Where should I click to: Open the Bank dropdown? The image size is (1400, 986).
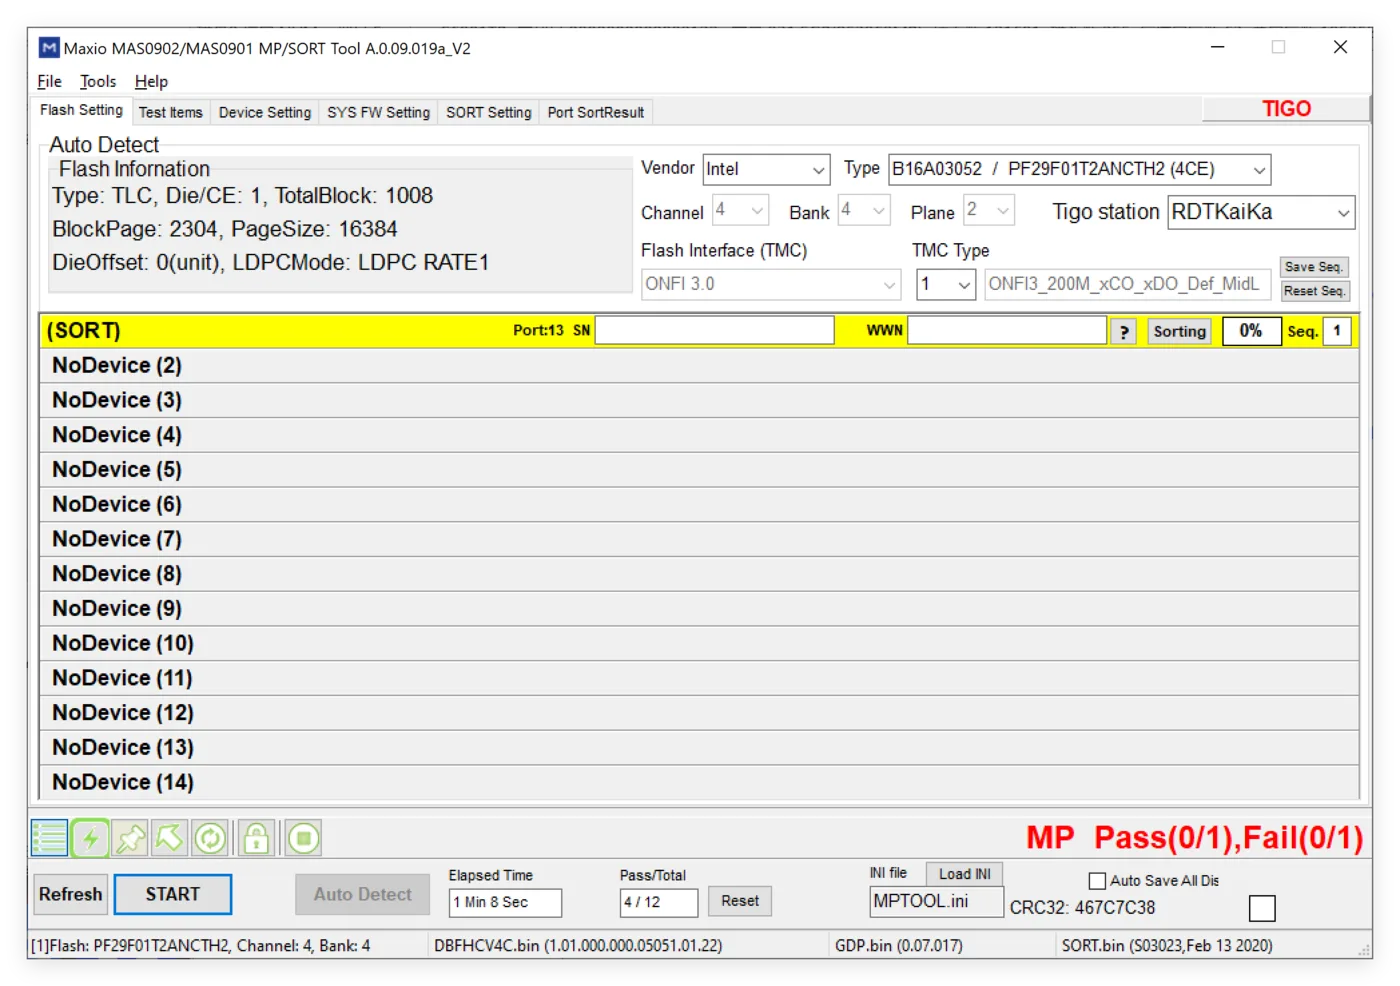point(864,211)
